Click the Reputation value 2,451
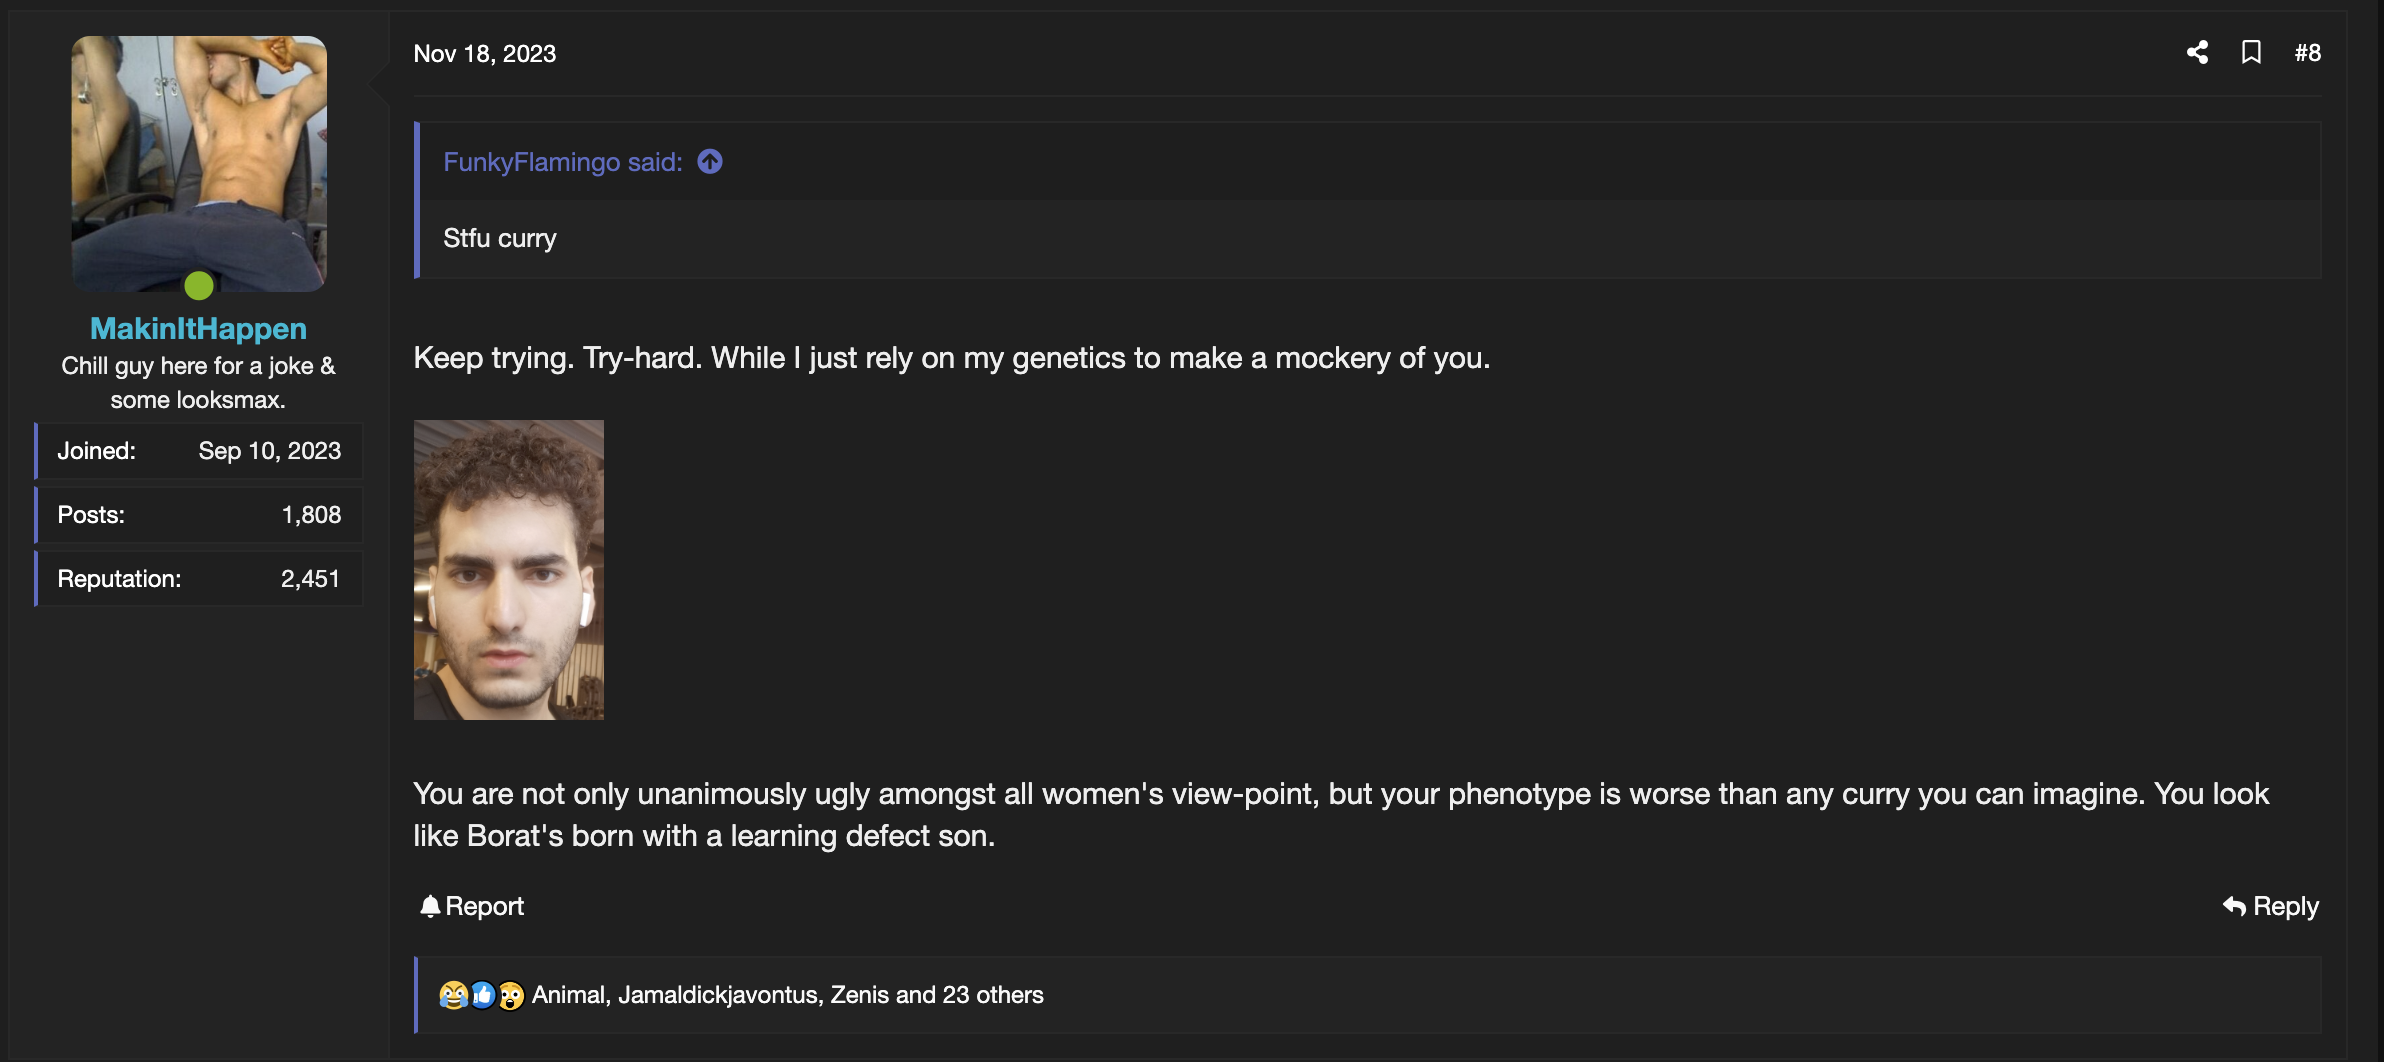This screenshot has height=1062, width=2384. click(310, 579)
